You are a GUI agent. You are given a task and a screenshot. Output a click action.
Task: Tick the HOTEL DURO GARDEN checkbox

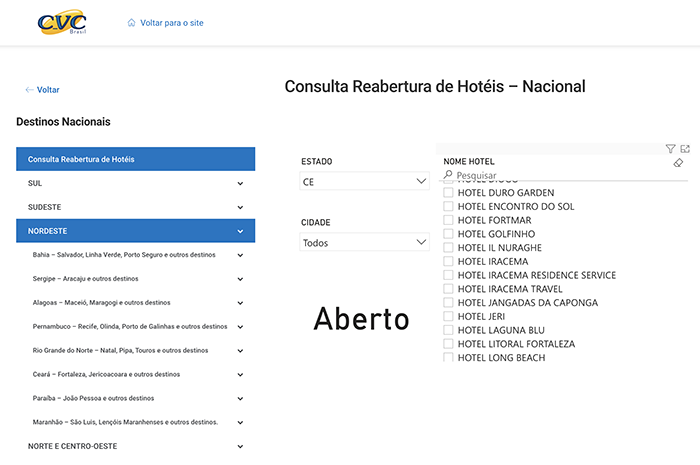click(x=448, y=192)
